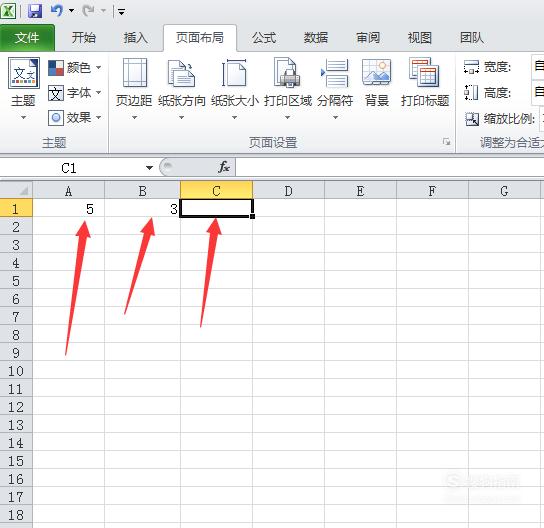Click the active cell C1
This screenshot has height=528, width=544.
[x=216, y=208]
